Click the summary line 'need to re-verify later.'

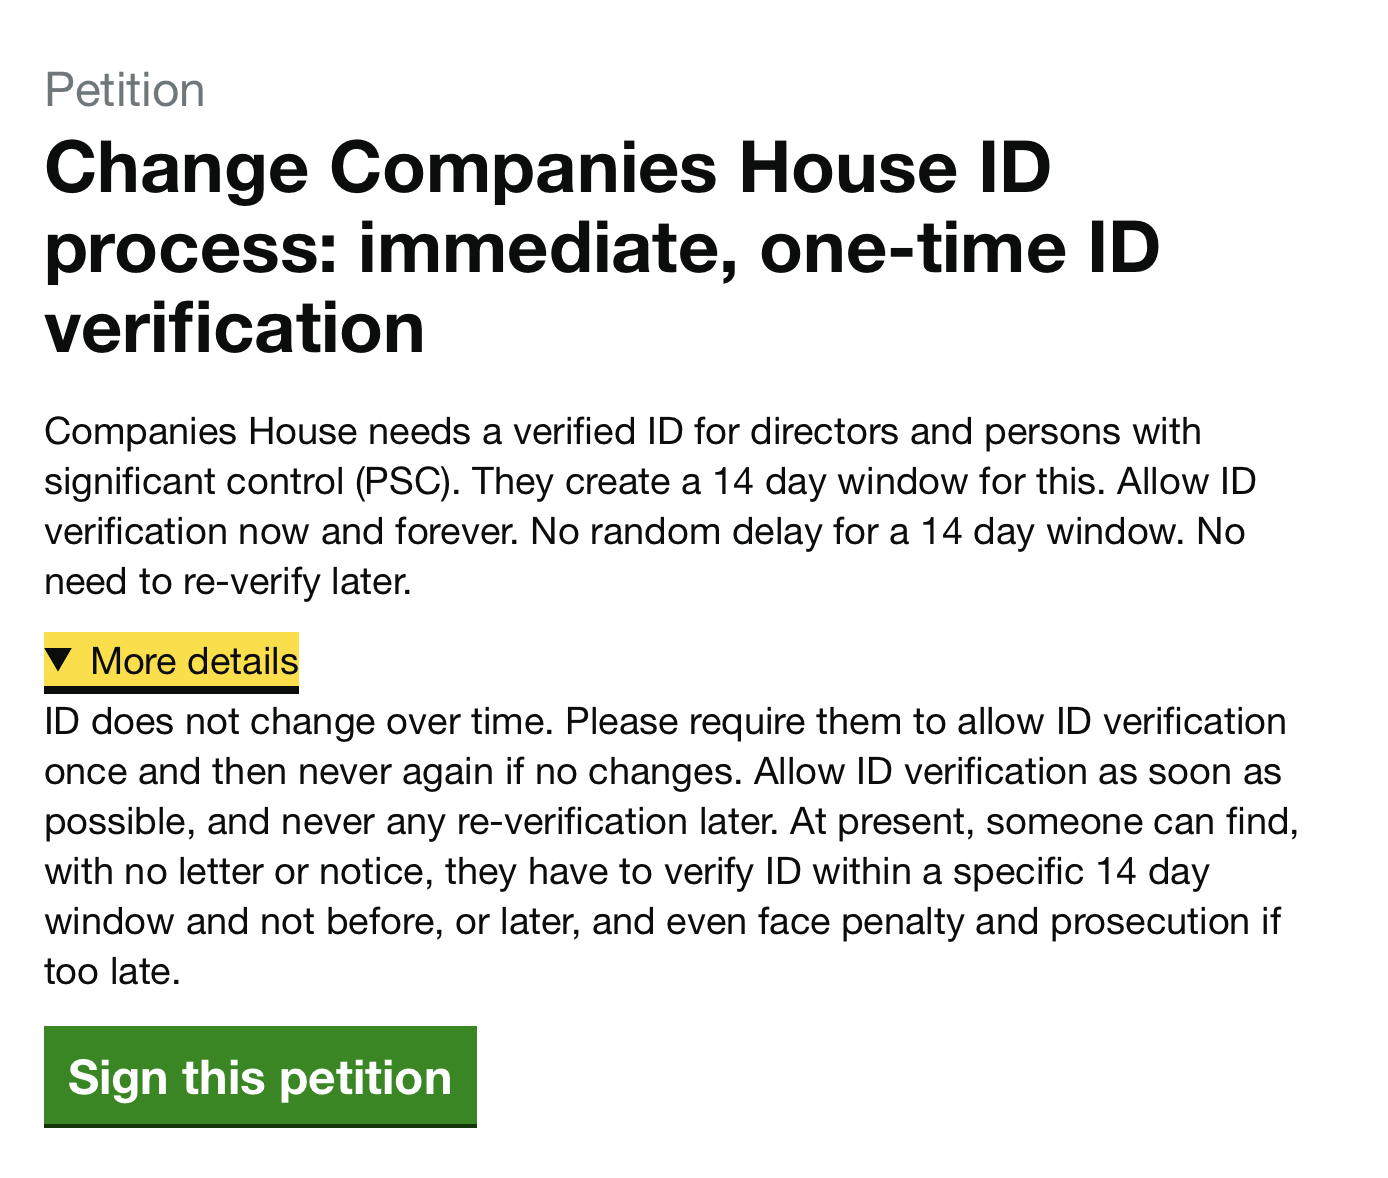228,582
